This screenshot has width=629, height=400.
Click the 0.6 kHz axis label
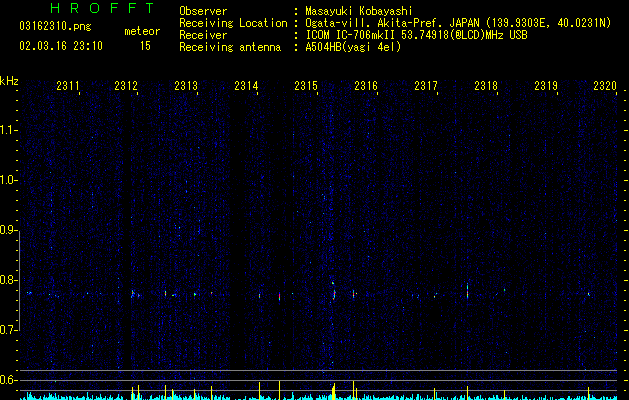click(x=9, y=380)
